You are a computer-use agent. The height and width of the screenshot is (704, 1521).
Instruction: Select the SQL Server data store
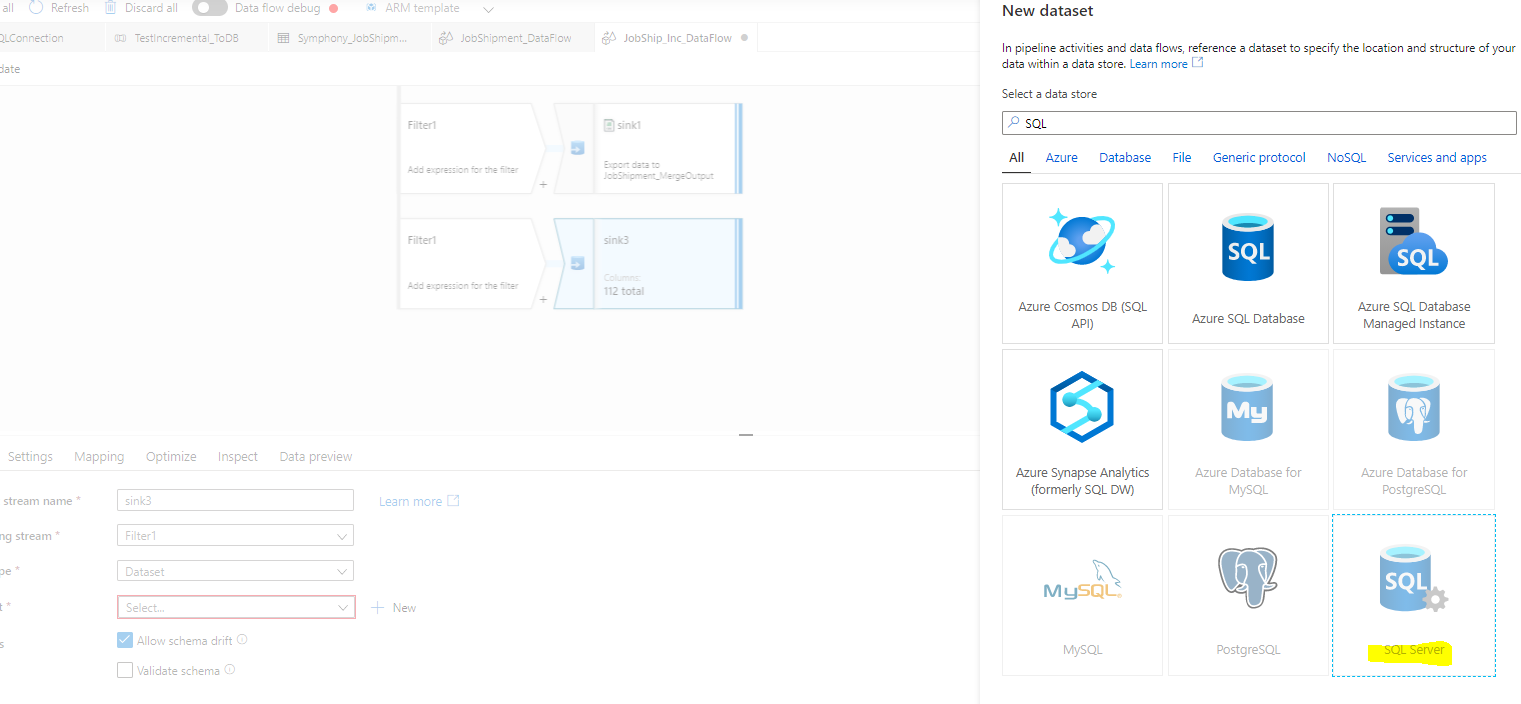pos(1413,595)
